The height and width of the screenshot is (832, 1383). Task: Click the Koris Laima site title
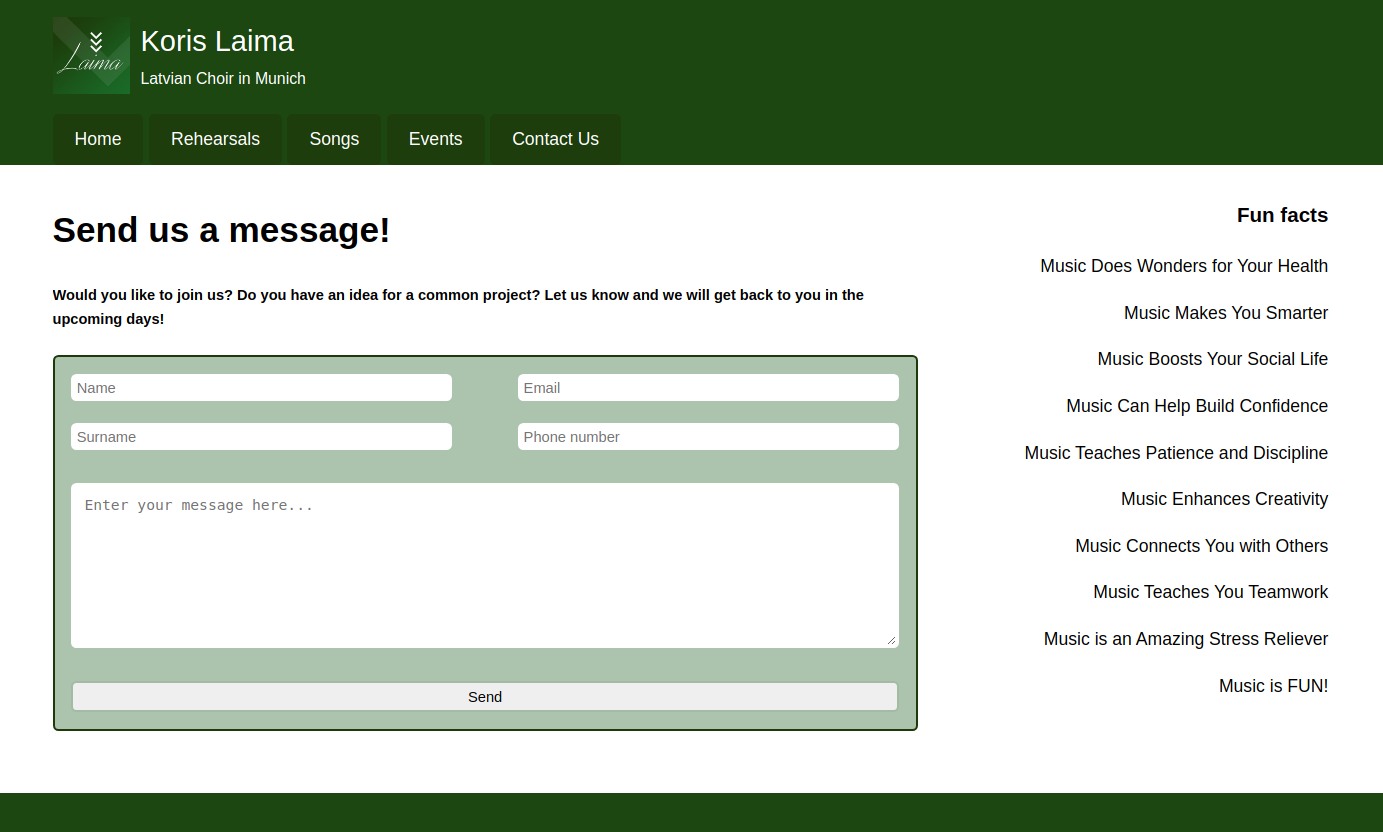pos(217,41)
